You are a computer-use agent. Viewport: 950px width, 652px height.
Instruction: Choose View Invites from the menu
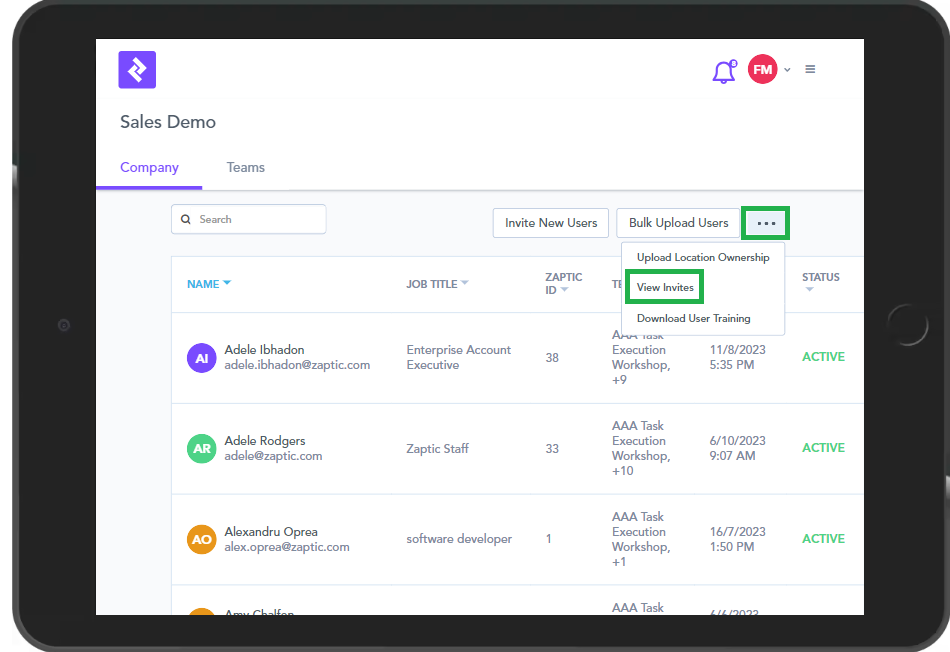[665, 288]
